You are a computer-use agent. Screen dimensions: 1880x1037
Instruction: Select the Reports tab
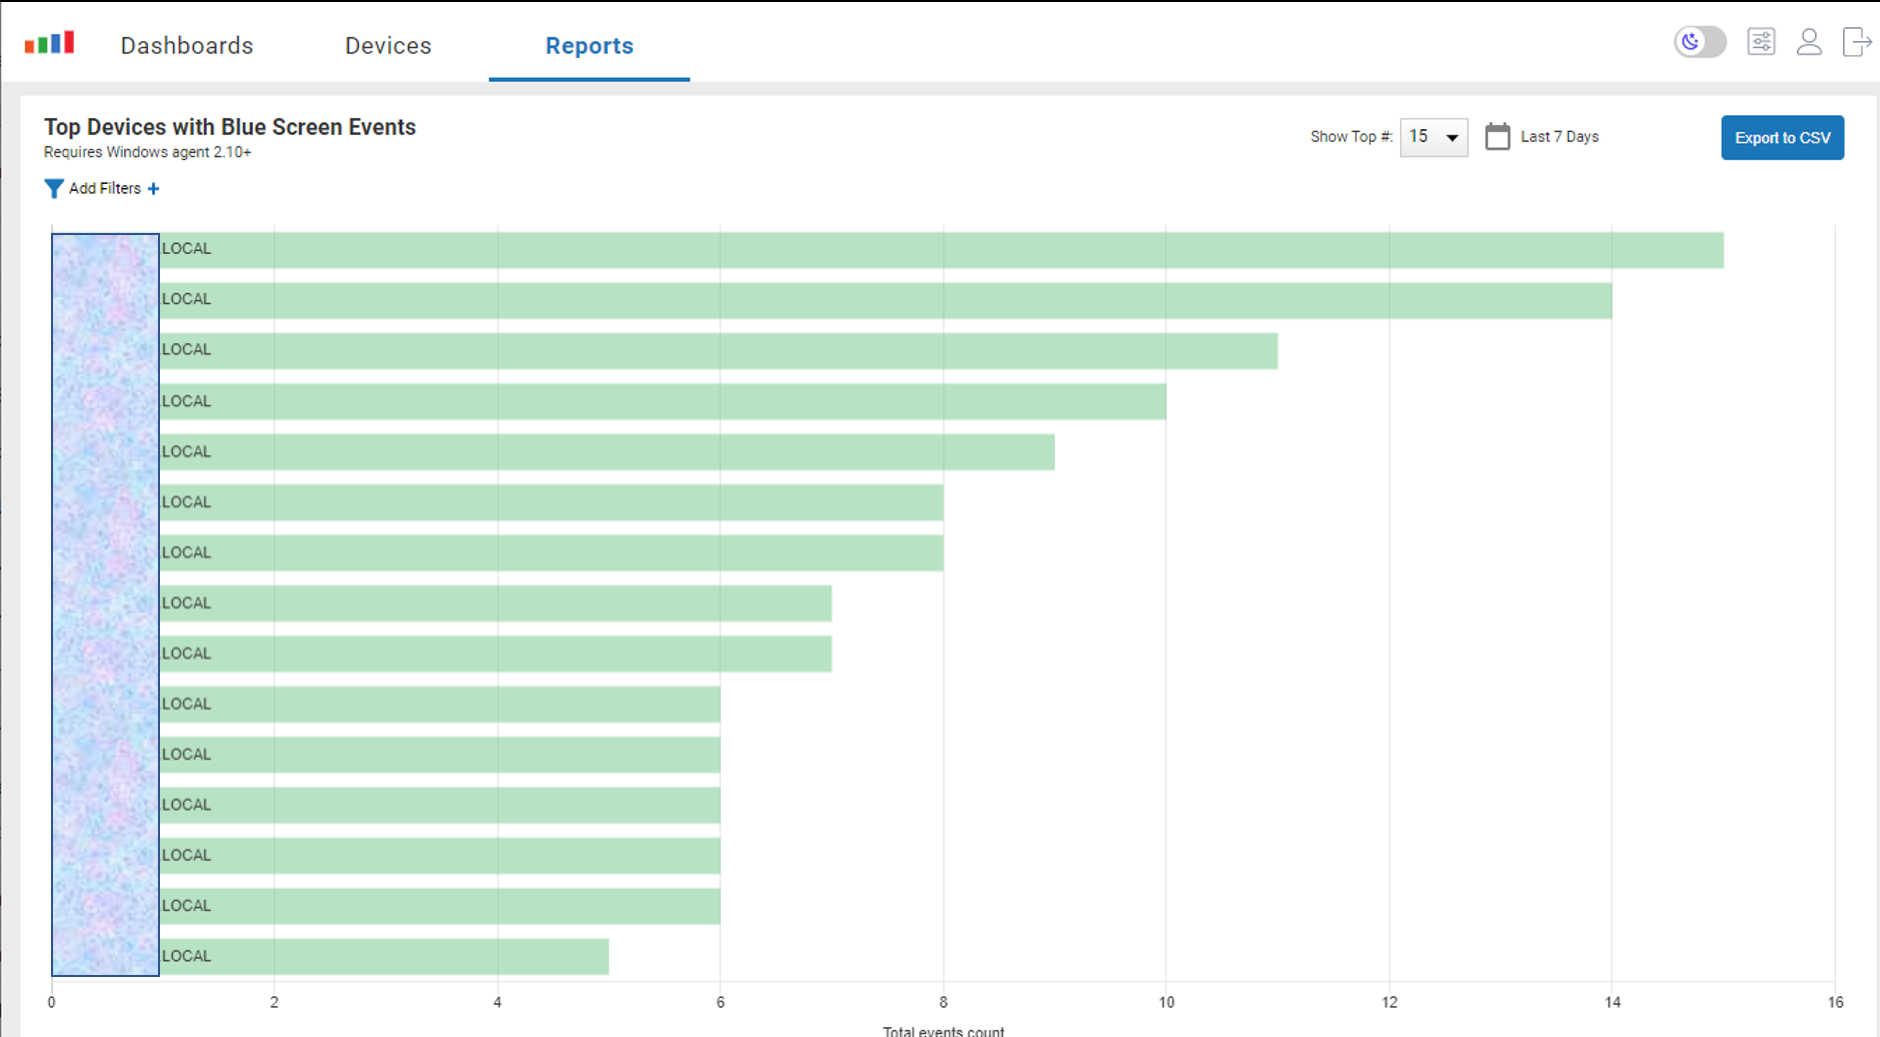point(589,46)
